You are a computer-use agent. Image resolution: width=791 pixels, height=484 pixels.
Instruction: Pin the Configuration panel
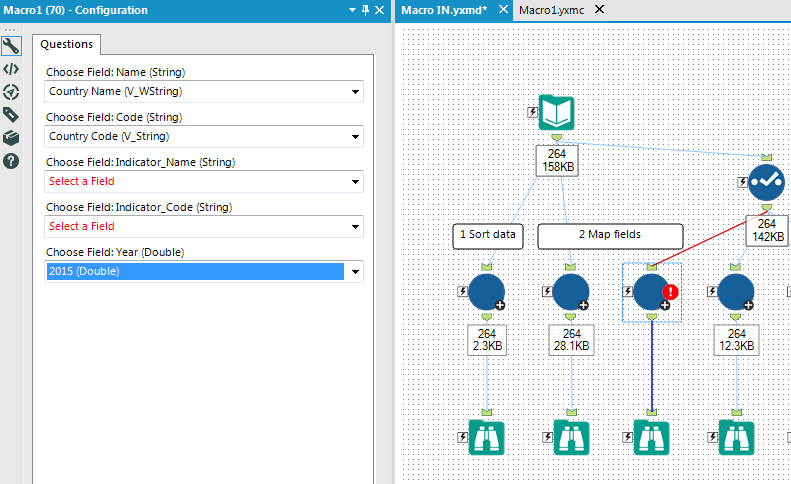pyautogui.click(x=366, y=10)
